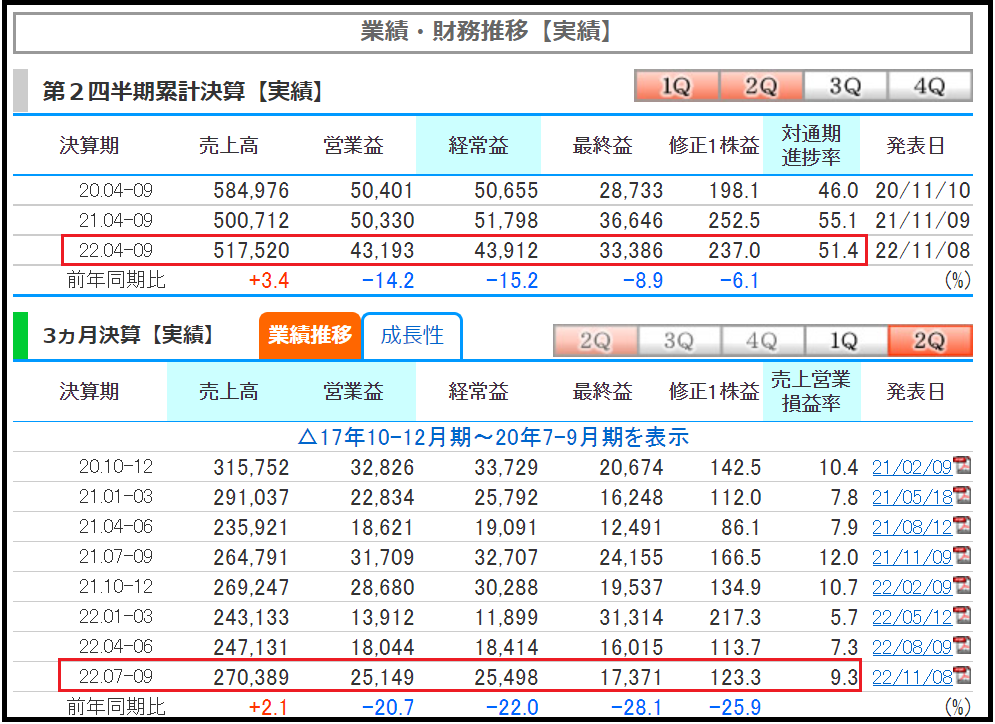This screenshot has height=724, width=995.
Task: Click 3ヵ月決算【実績】 heading
Action: point(129,334)
